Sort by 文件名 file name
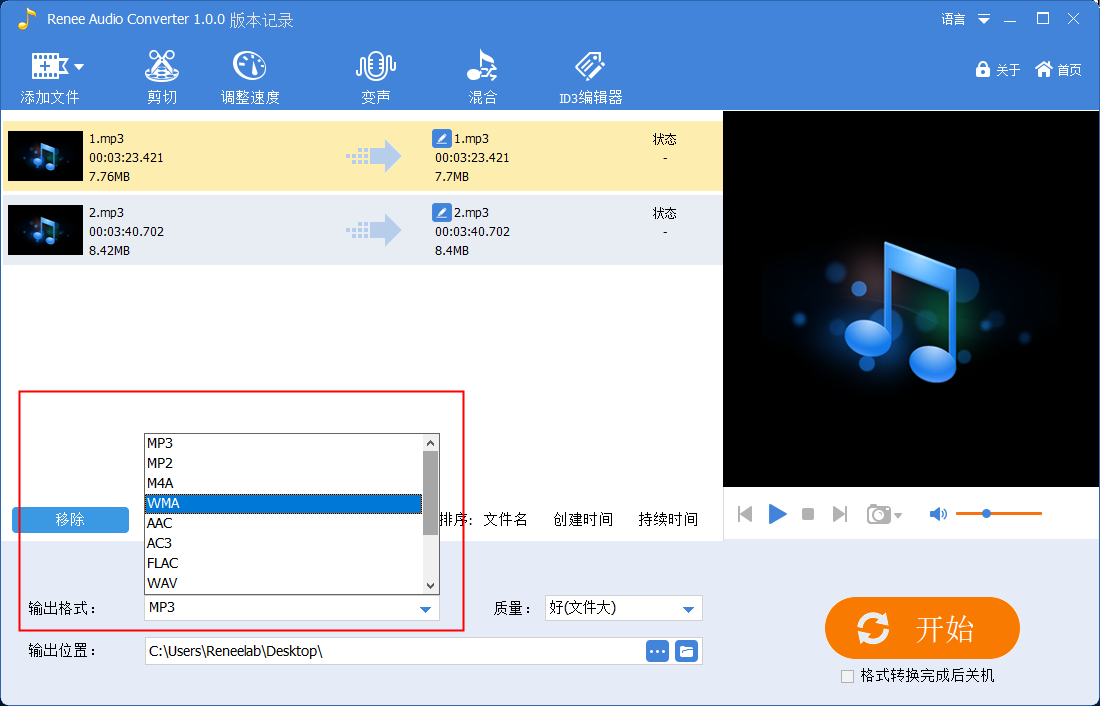 pos(505,519)
